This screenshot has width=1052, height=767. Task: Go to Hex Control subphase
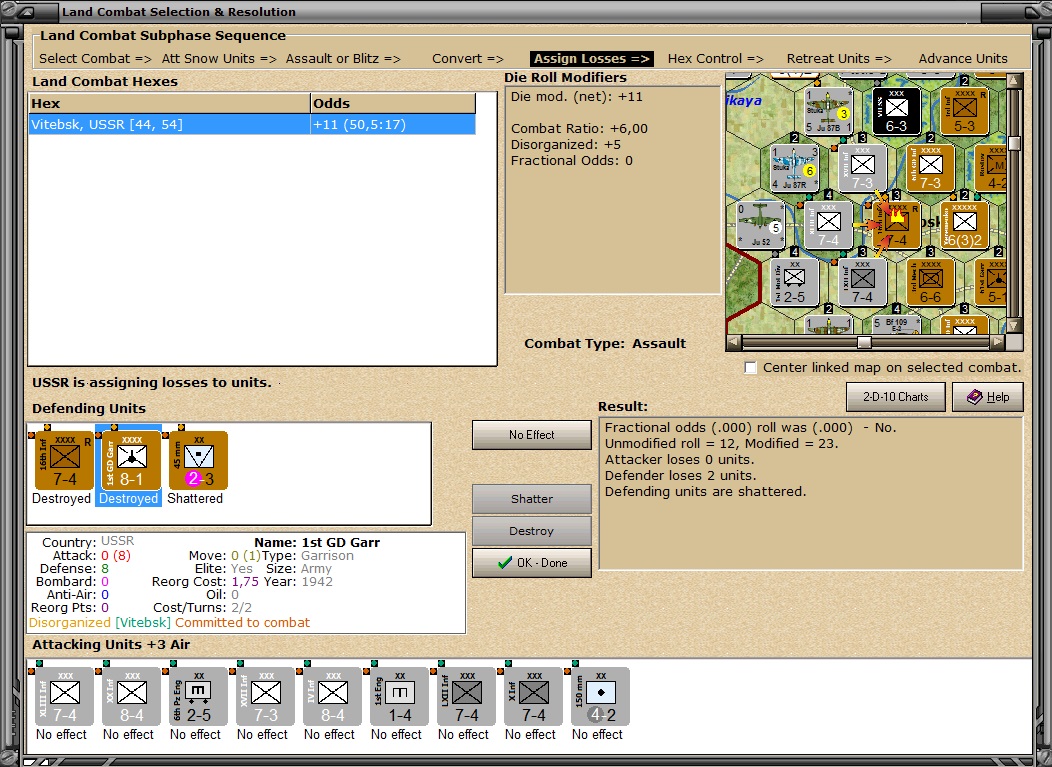click(715, 58)
